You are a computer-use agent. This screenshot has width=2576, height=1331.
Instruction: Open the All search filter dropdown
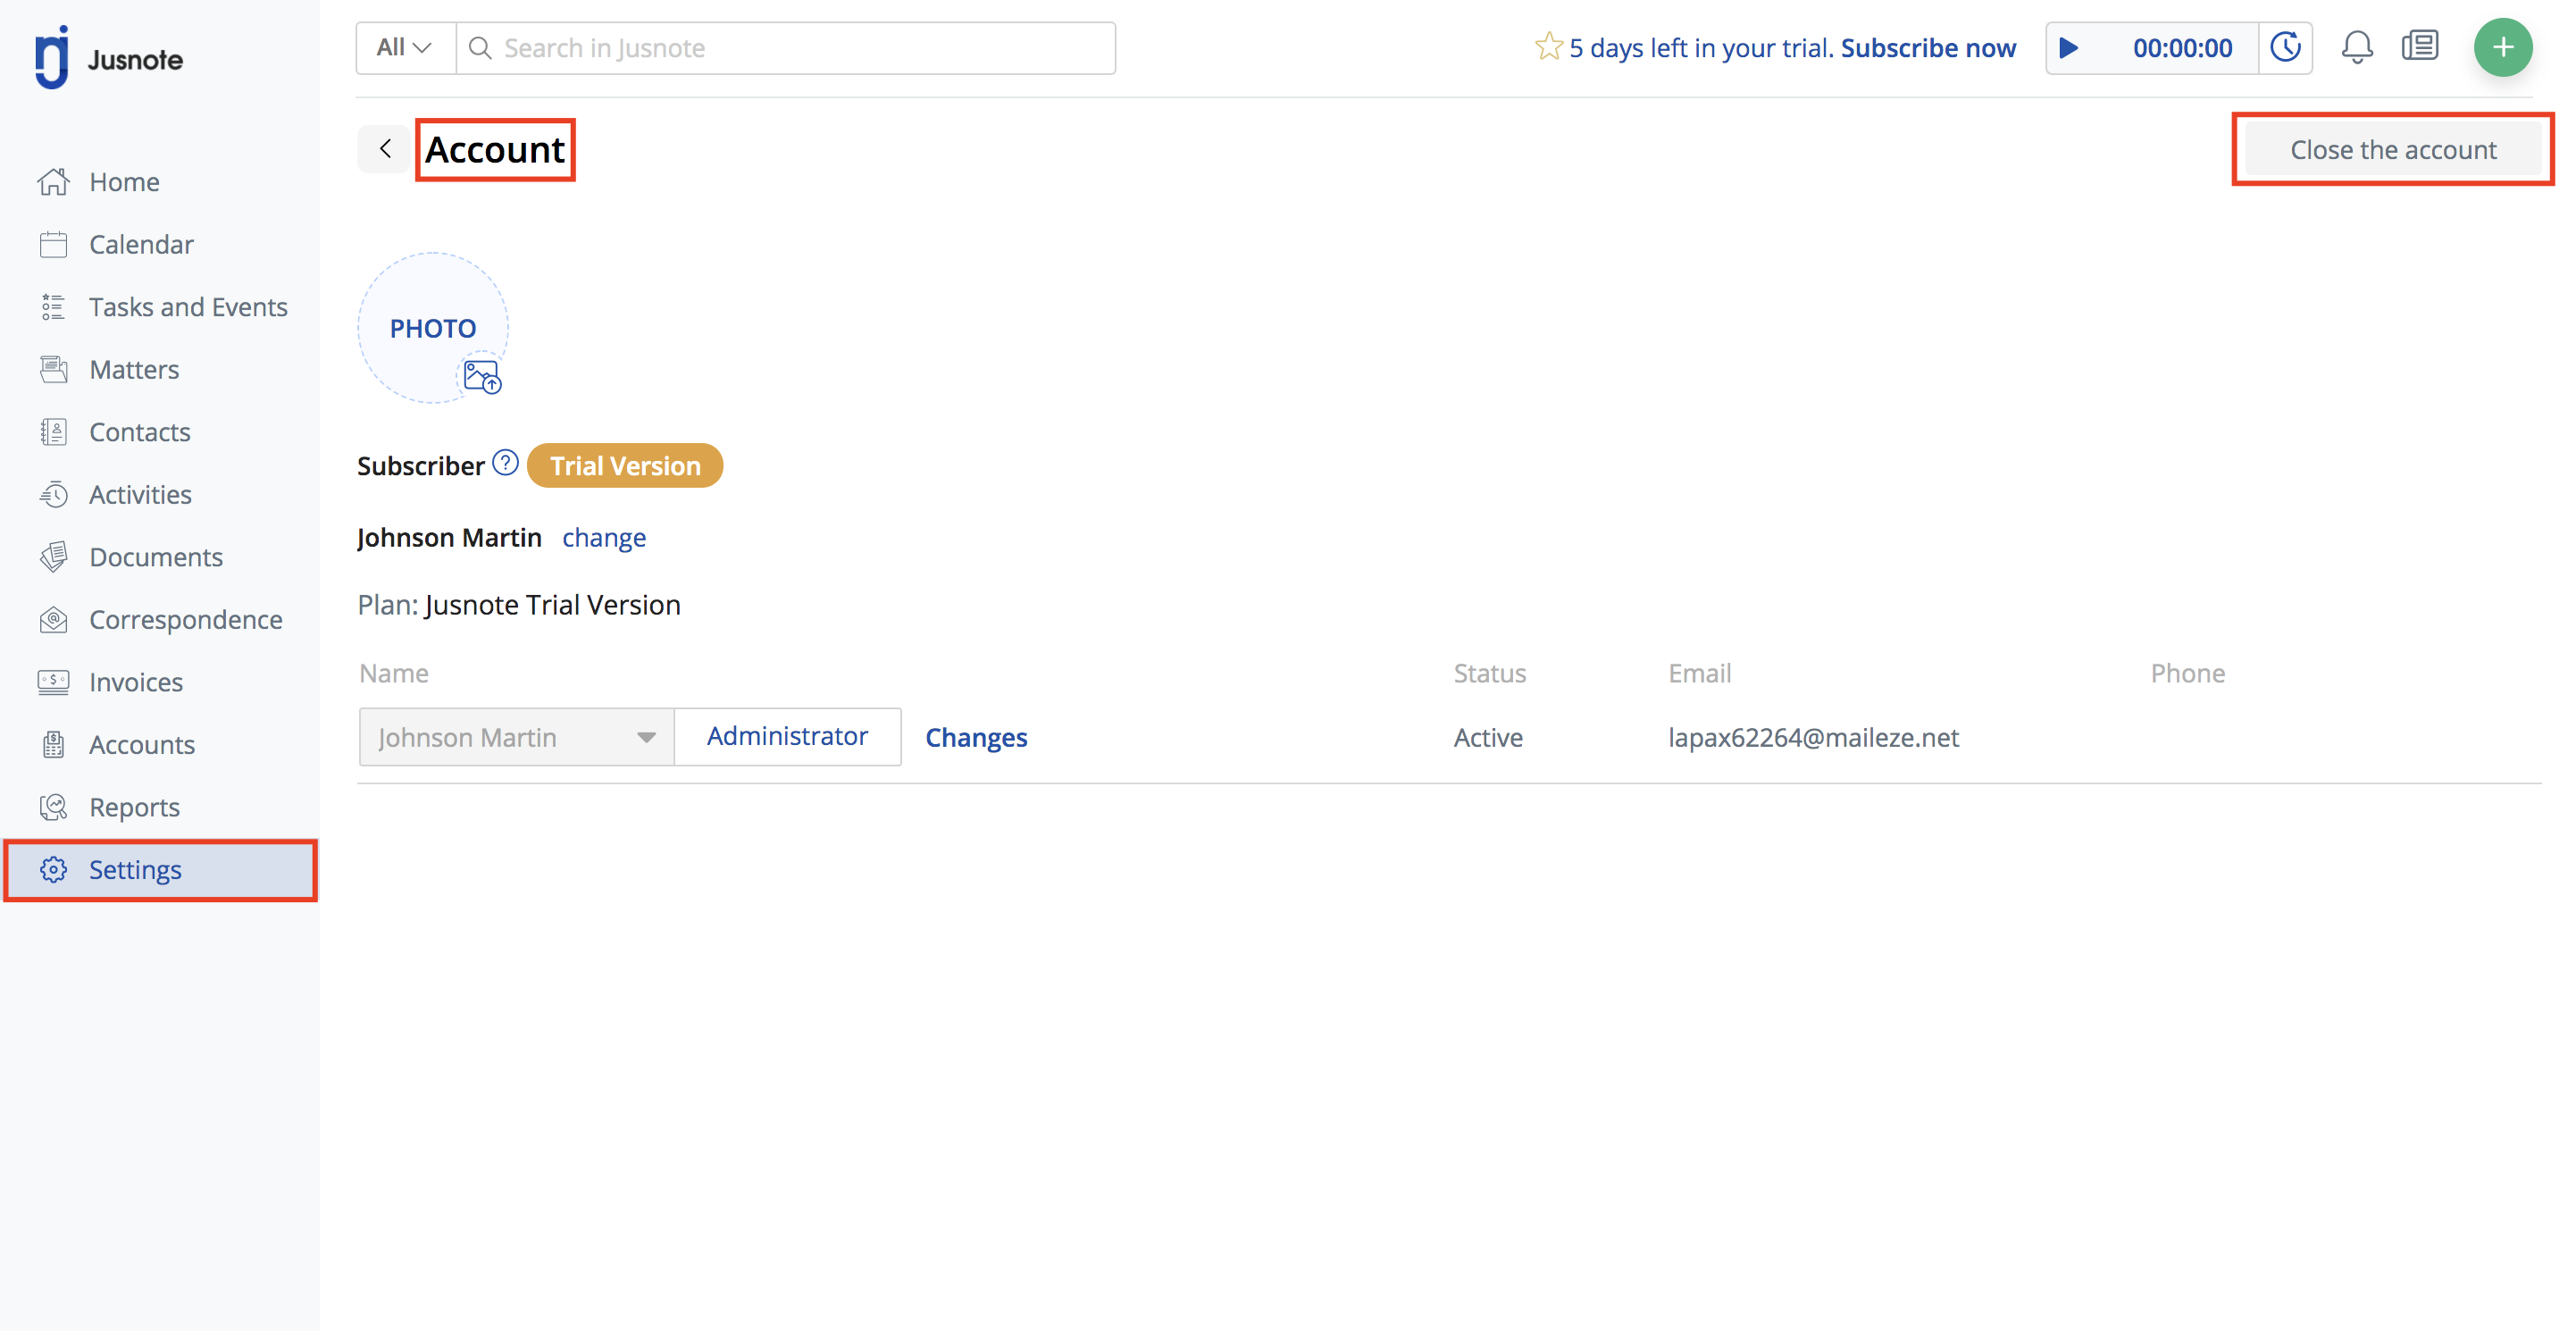click(405, 48)
